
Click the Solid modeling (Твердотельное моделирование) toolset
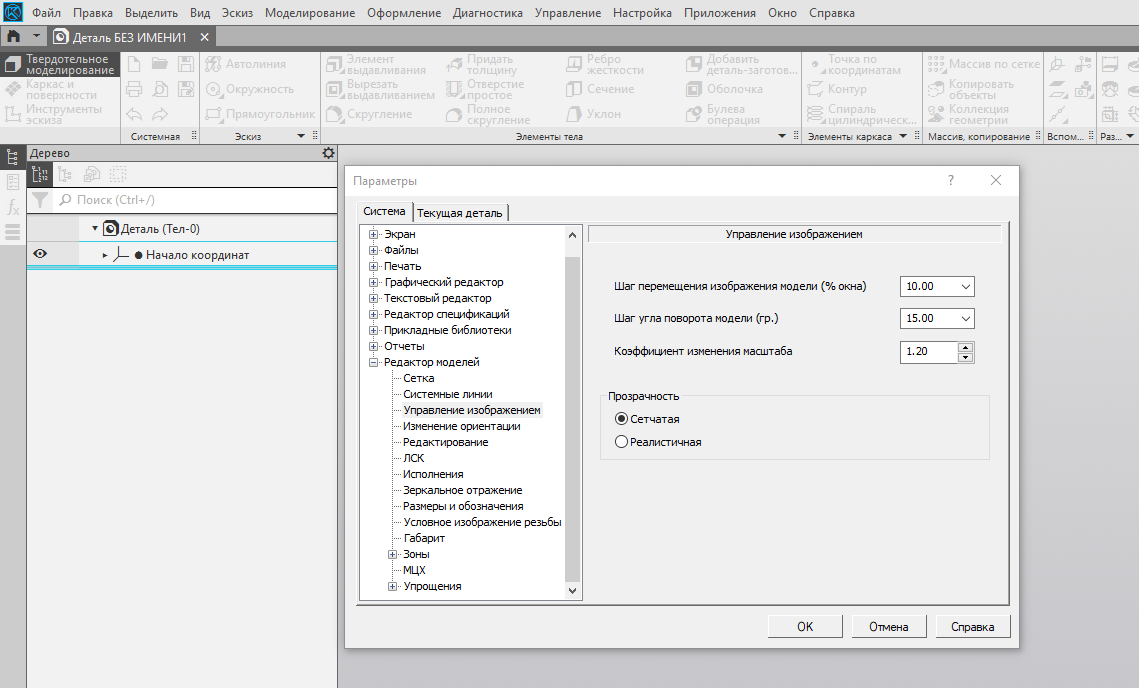pos(59,65)
